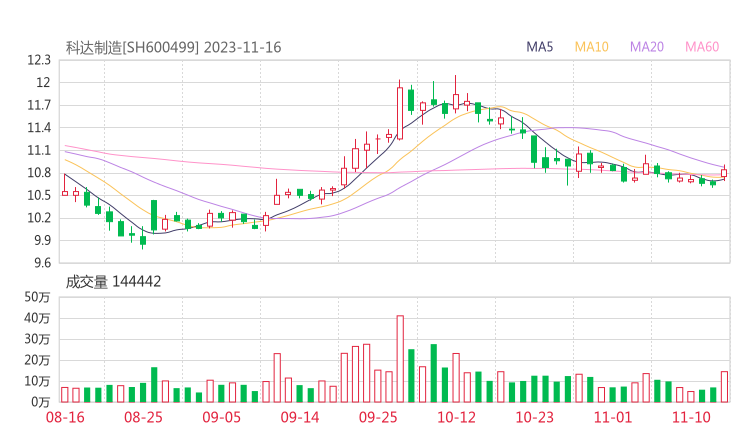Click the 11.4 price axis label

39,128
